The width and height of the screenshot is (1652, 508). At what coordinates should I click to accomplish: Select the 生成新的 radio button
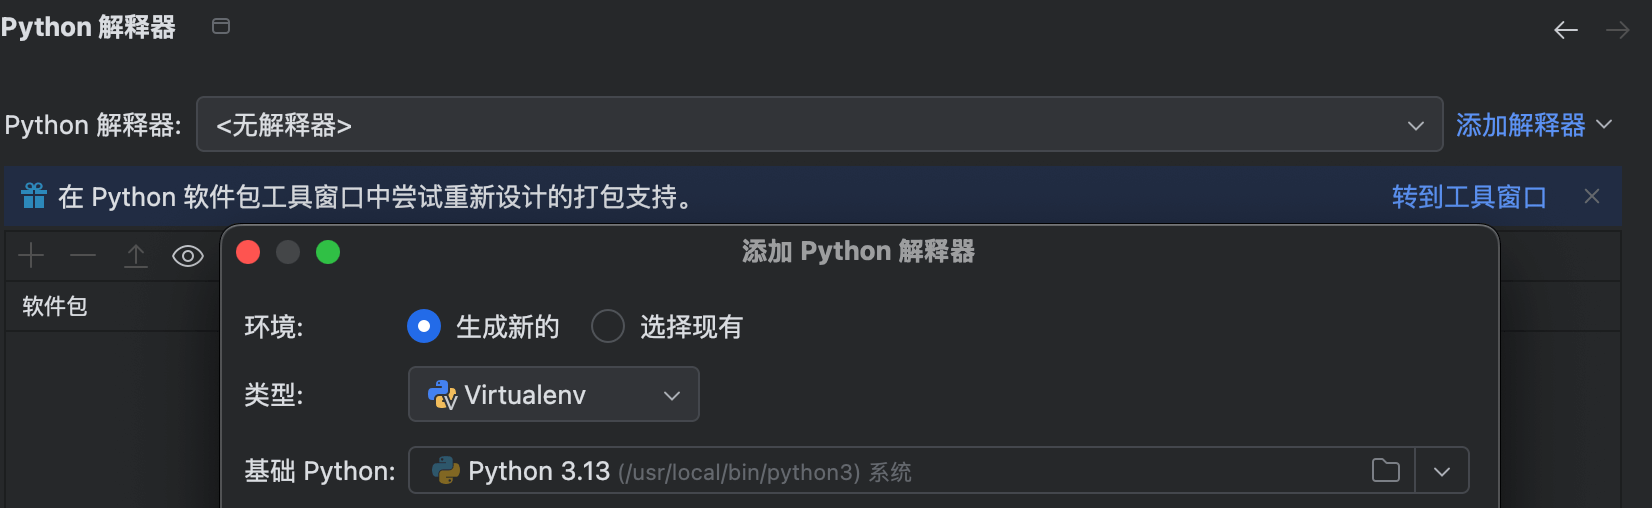click(424, 326)
